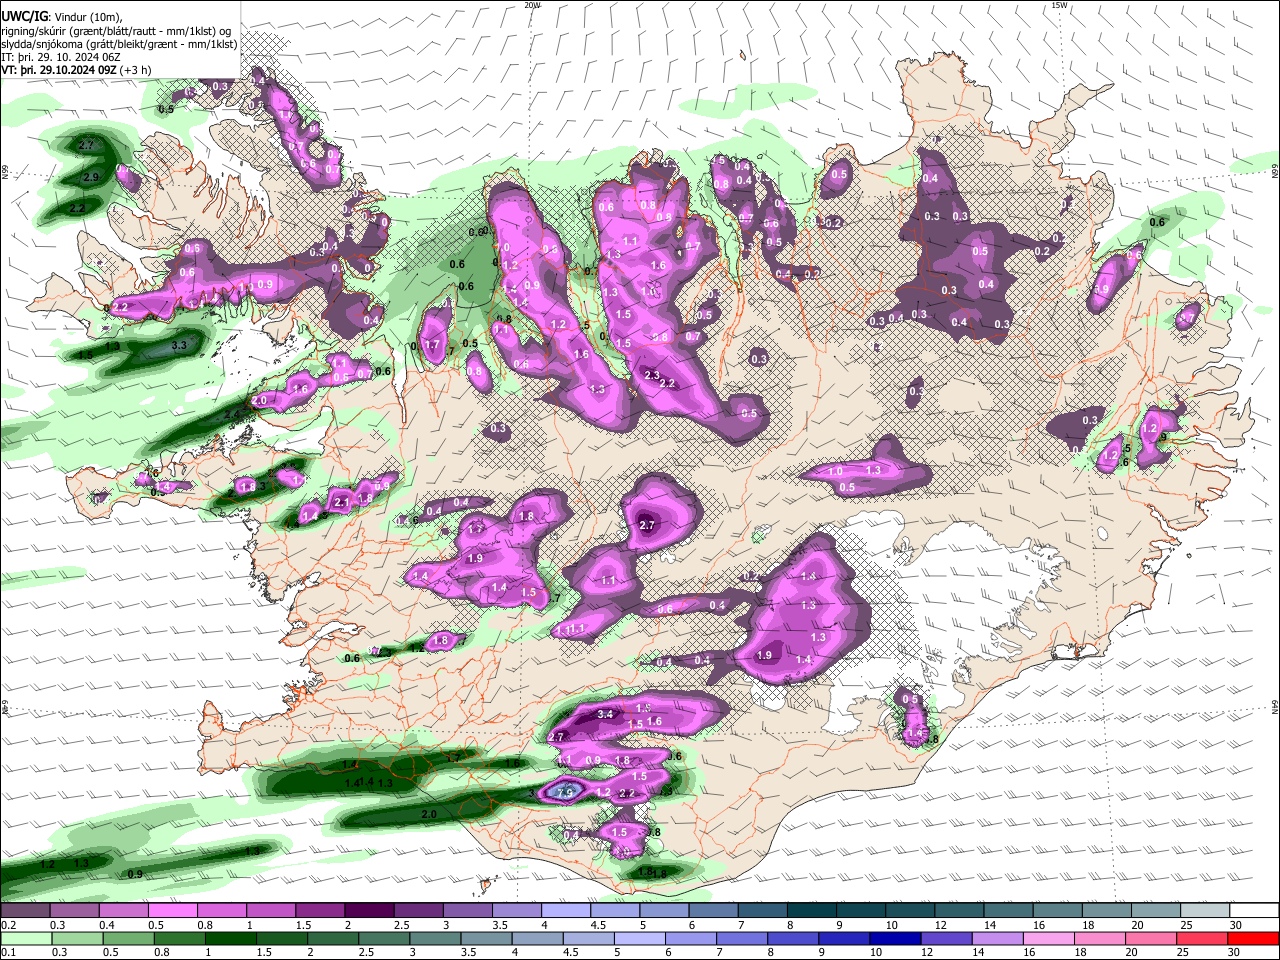Image resolution: width=1280 pixels, height=960 pixels.
Task: Select the crimson 25–30 rain scale swatch
Action: coord(1203,938)
